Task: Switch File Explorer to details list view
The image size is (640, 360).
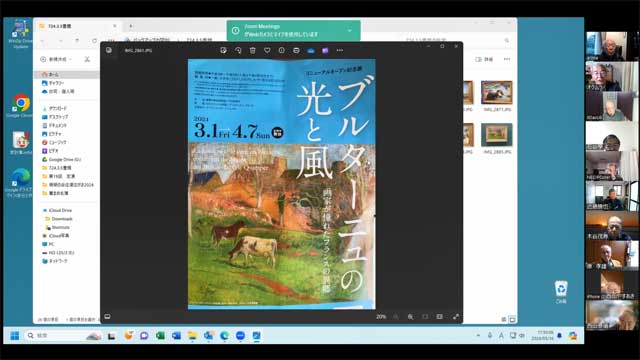Action: (504, 319)
